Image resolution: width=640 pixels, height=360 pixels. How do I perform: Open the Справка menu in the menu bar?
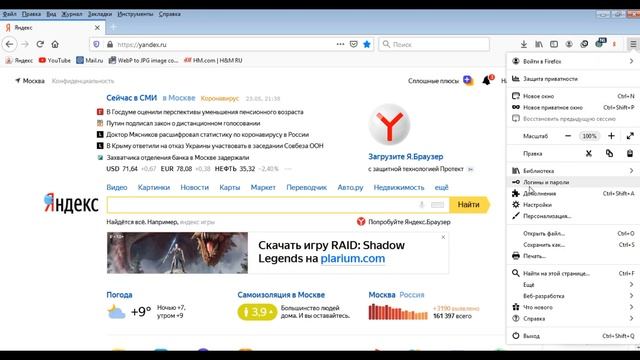tap(169, 14)
